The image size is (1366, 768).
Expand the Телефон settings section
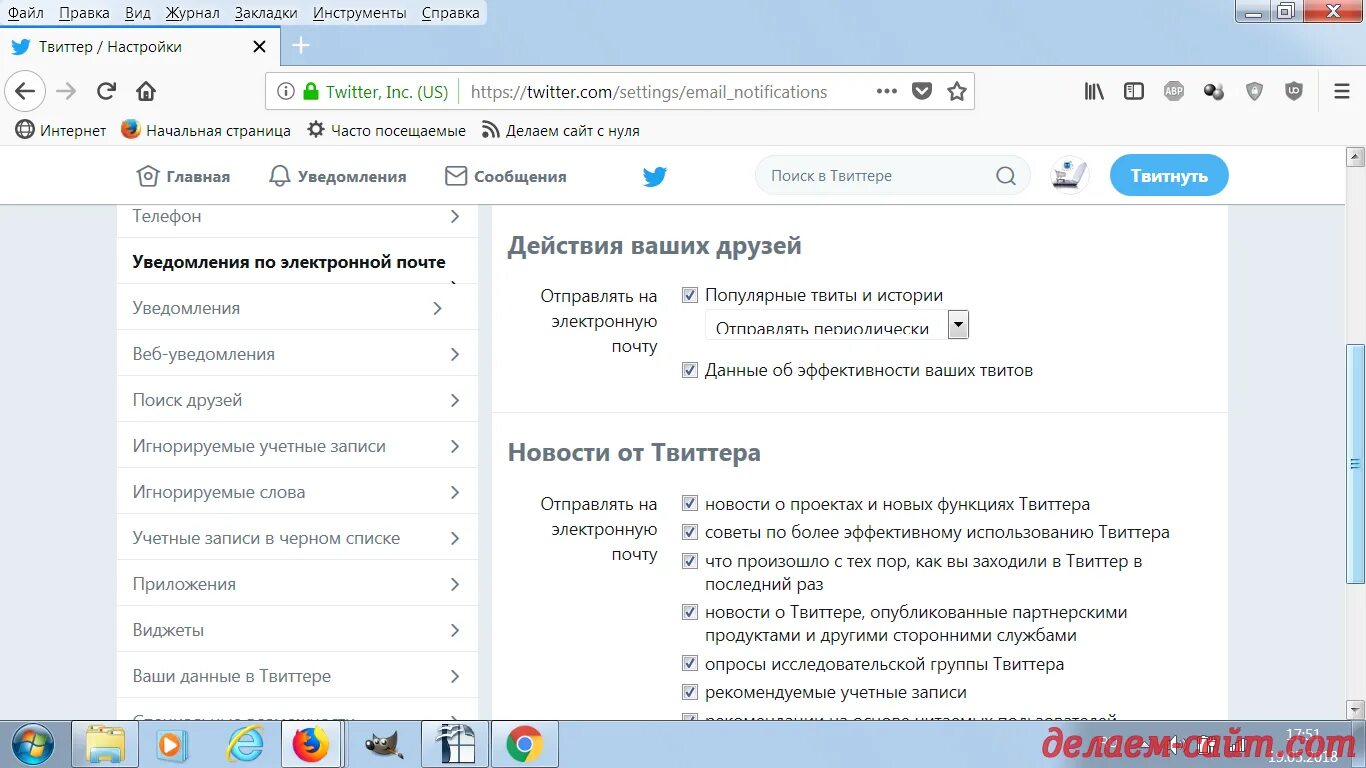[298, 216]
